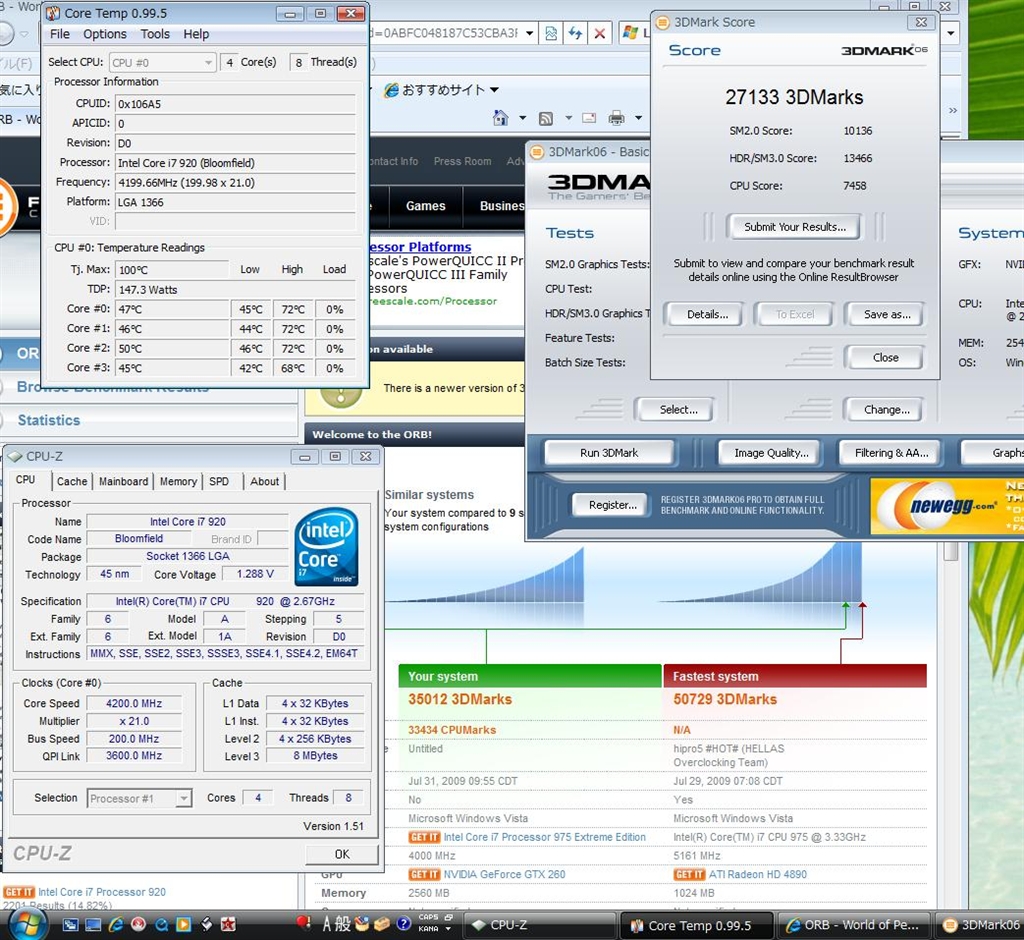Open the Processor #1 selection dropdown

tap(183, 798)
